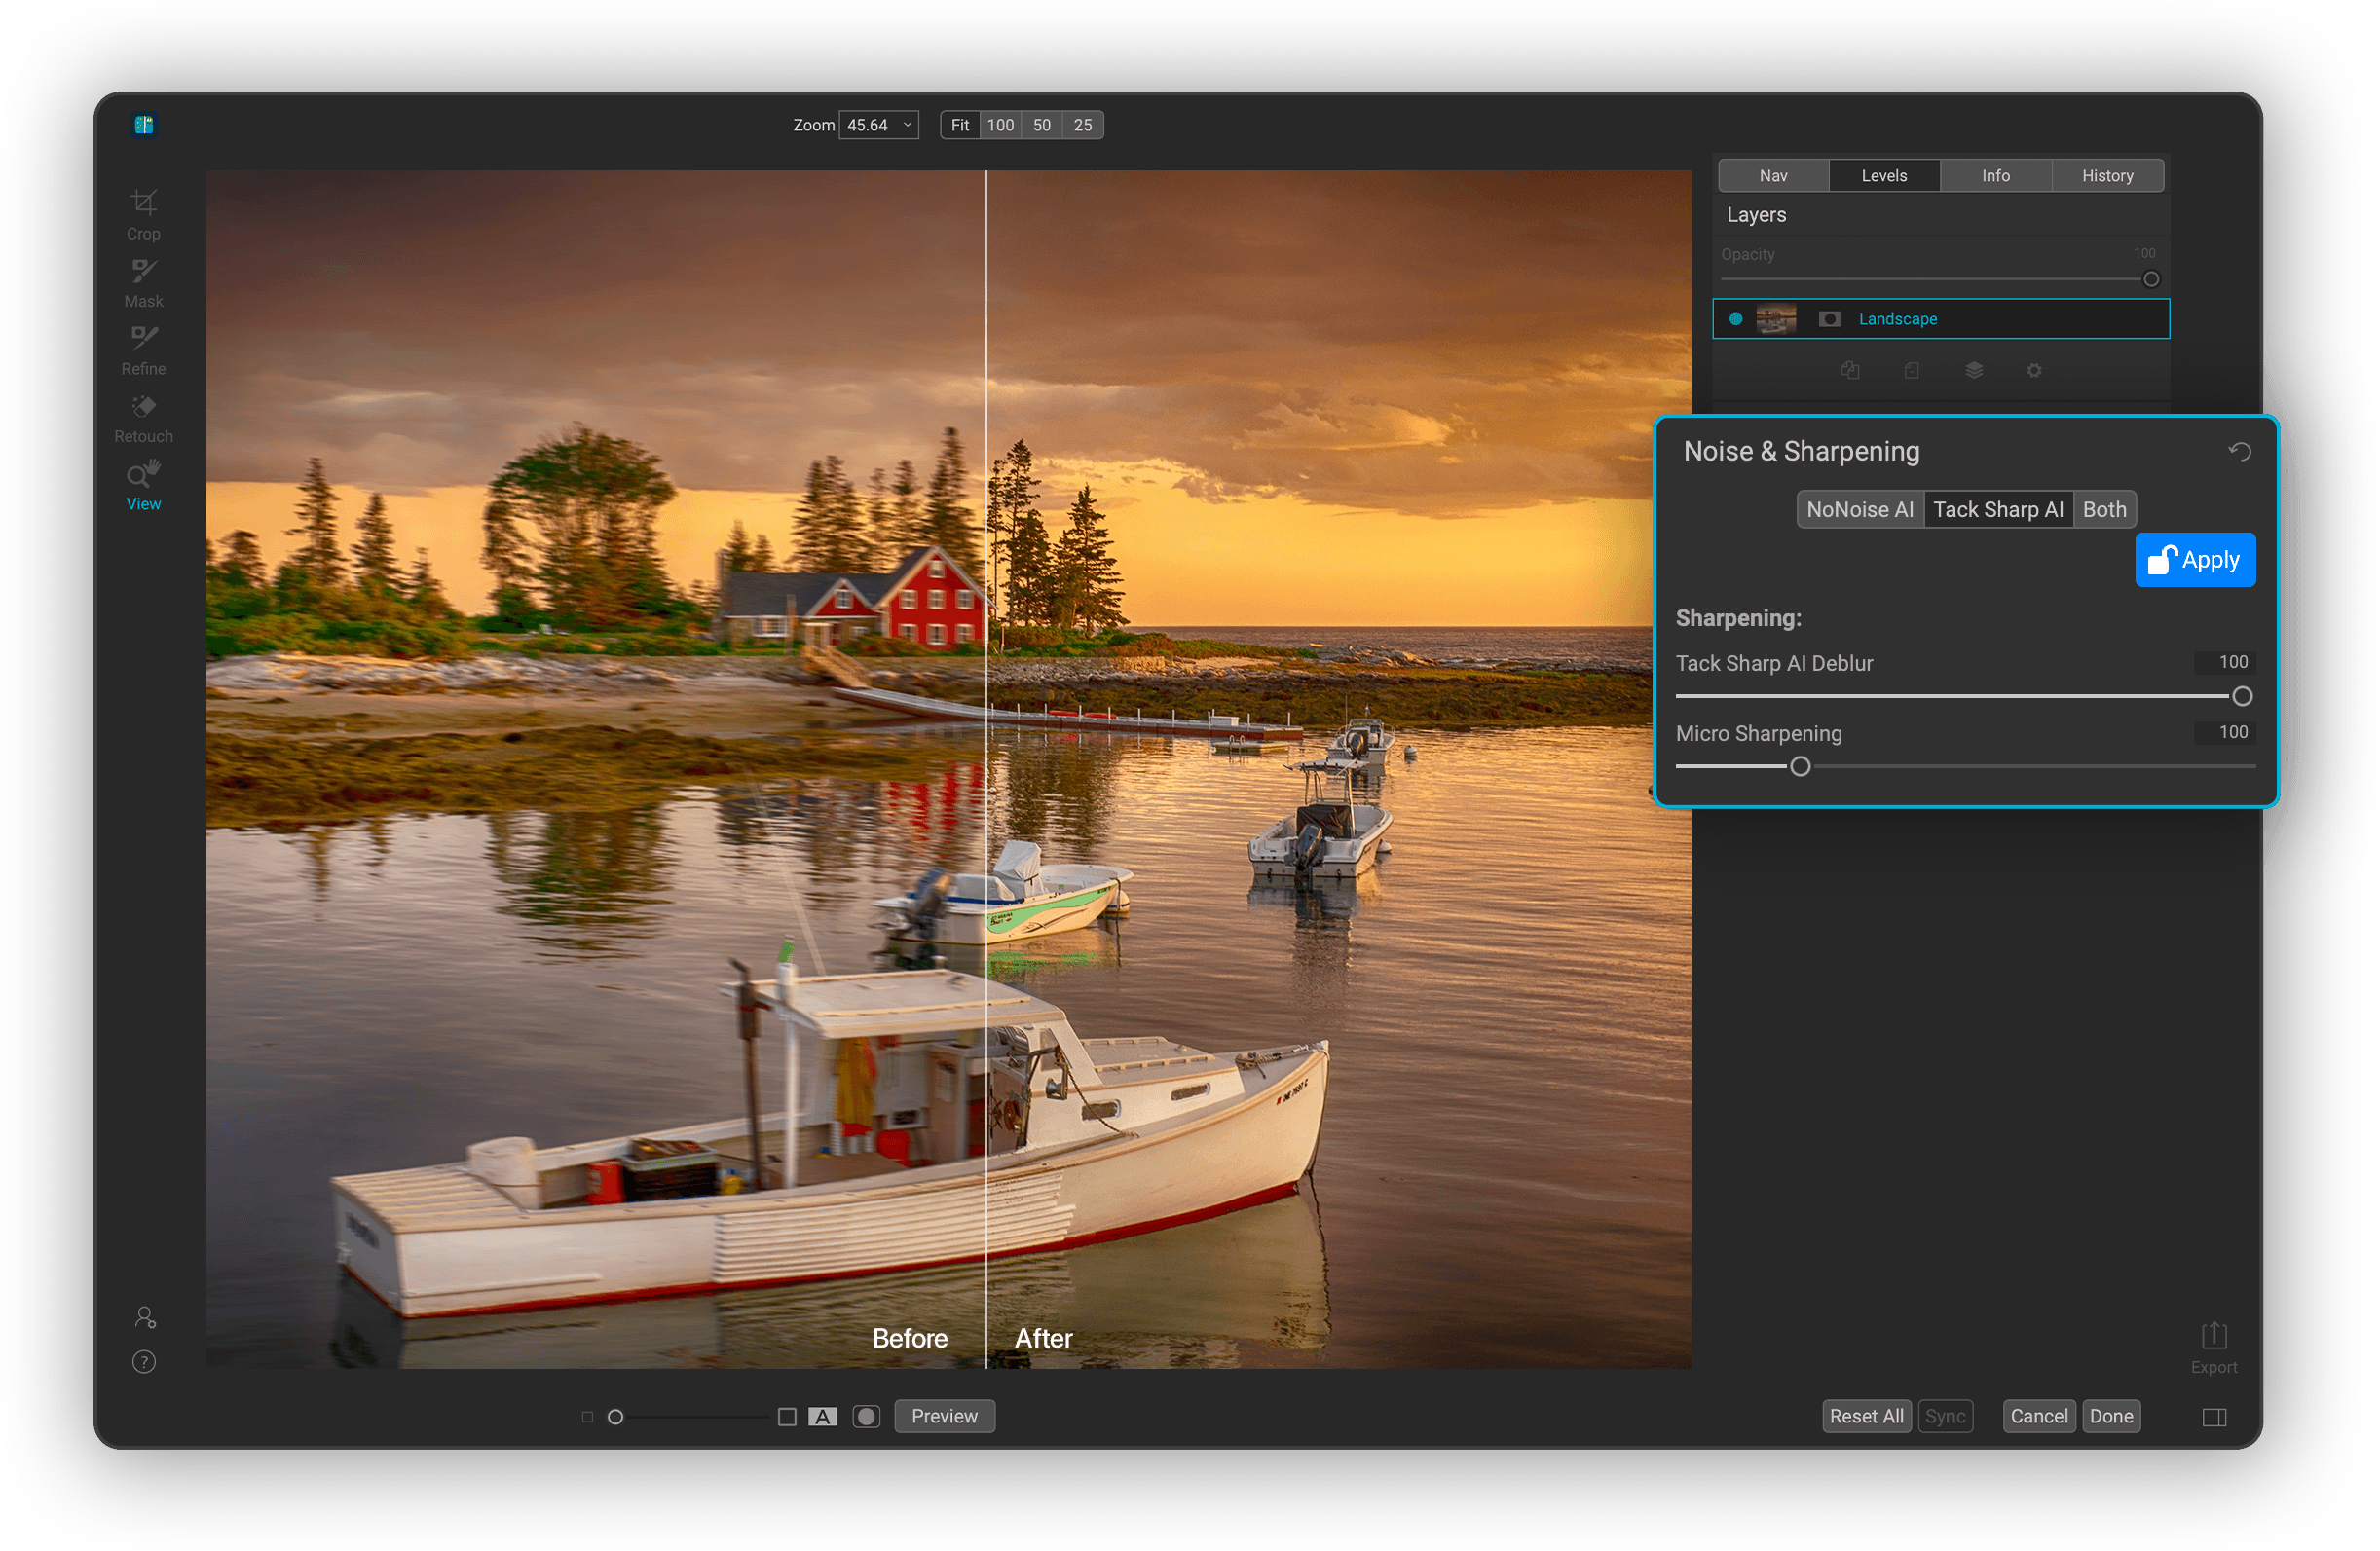Click the Landscape layer mask thumbnail
The width and height of the screenshot is (2380, 1551).
[x=1830, y=319]
